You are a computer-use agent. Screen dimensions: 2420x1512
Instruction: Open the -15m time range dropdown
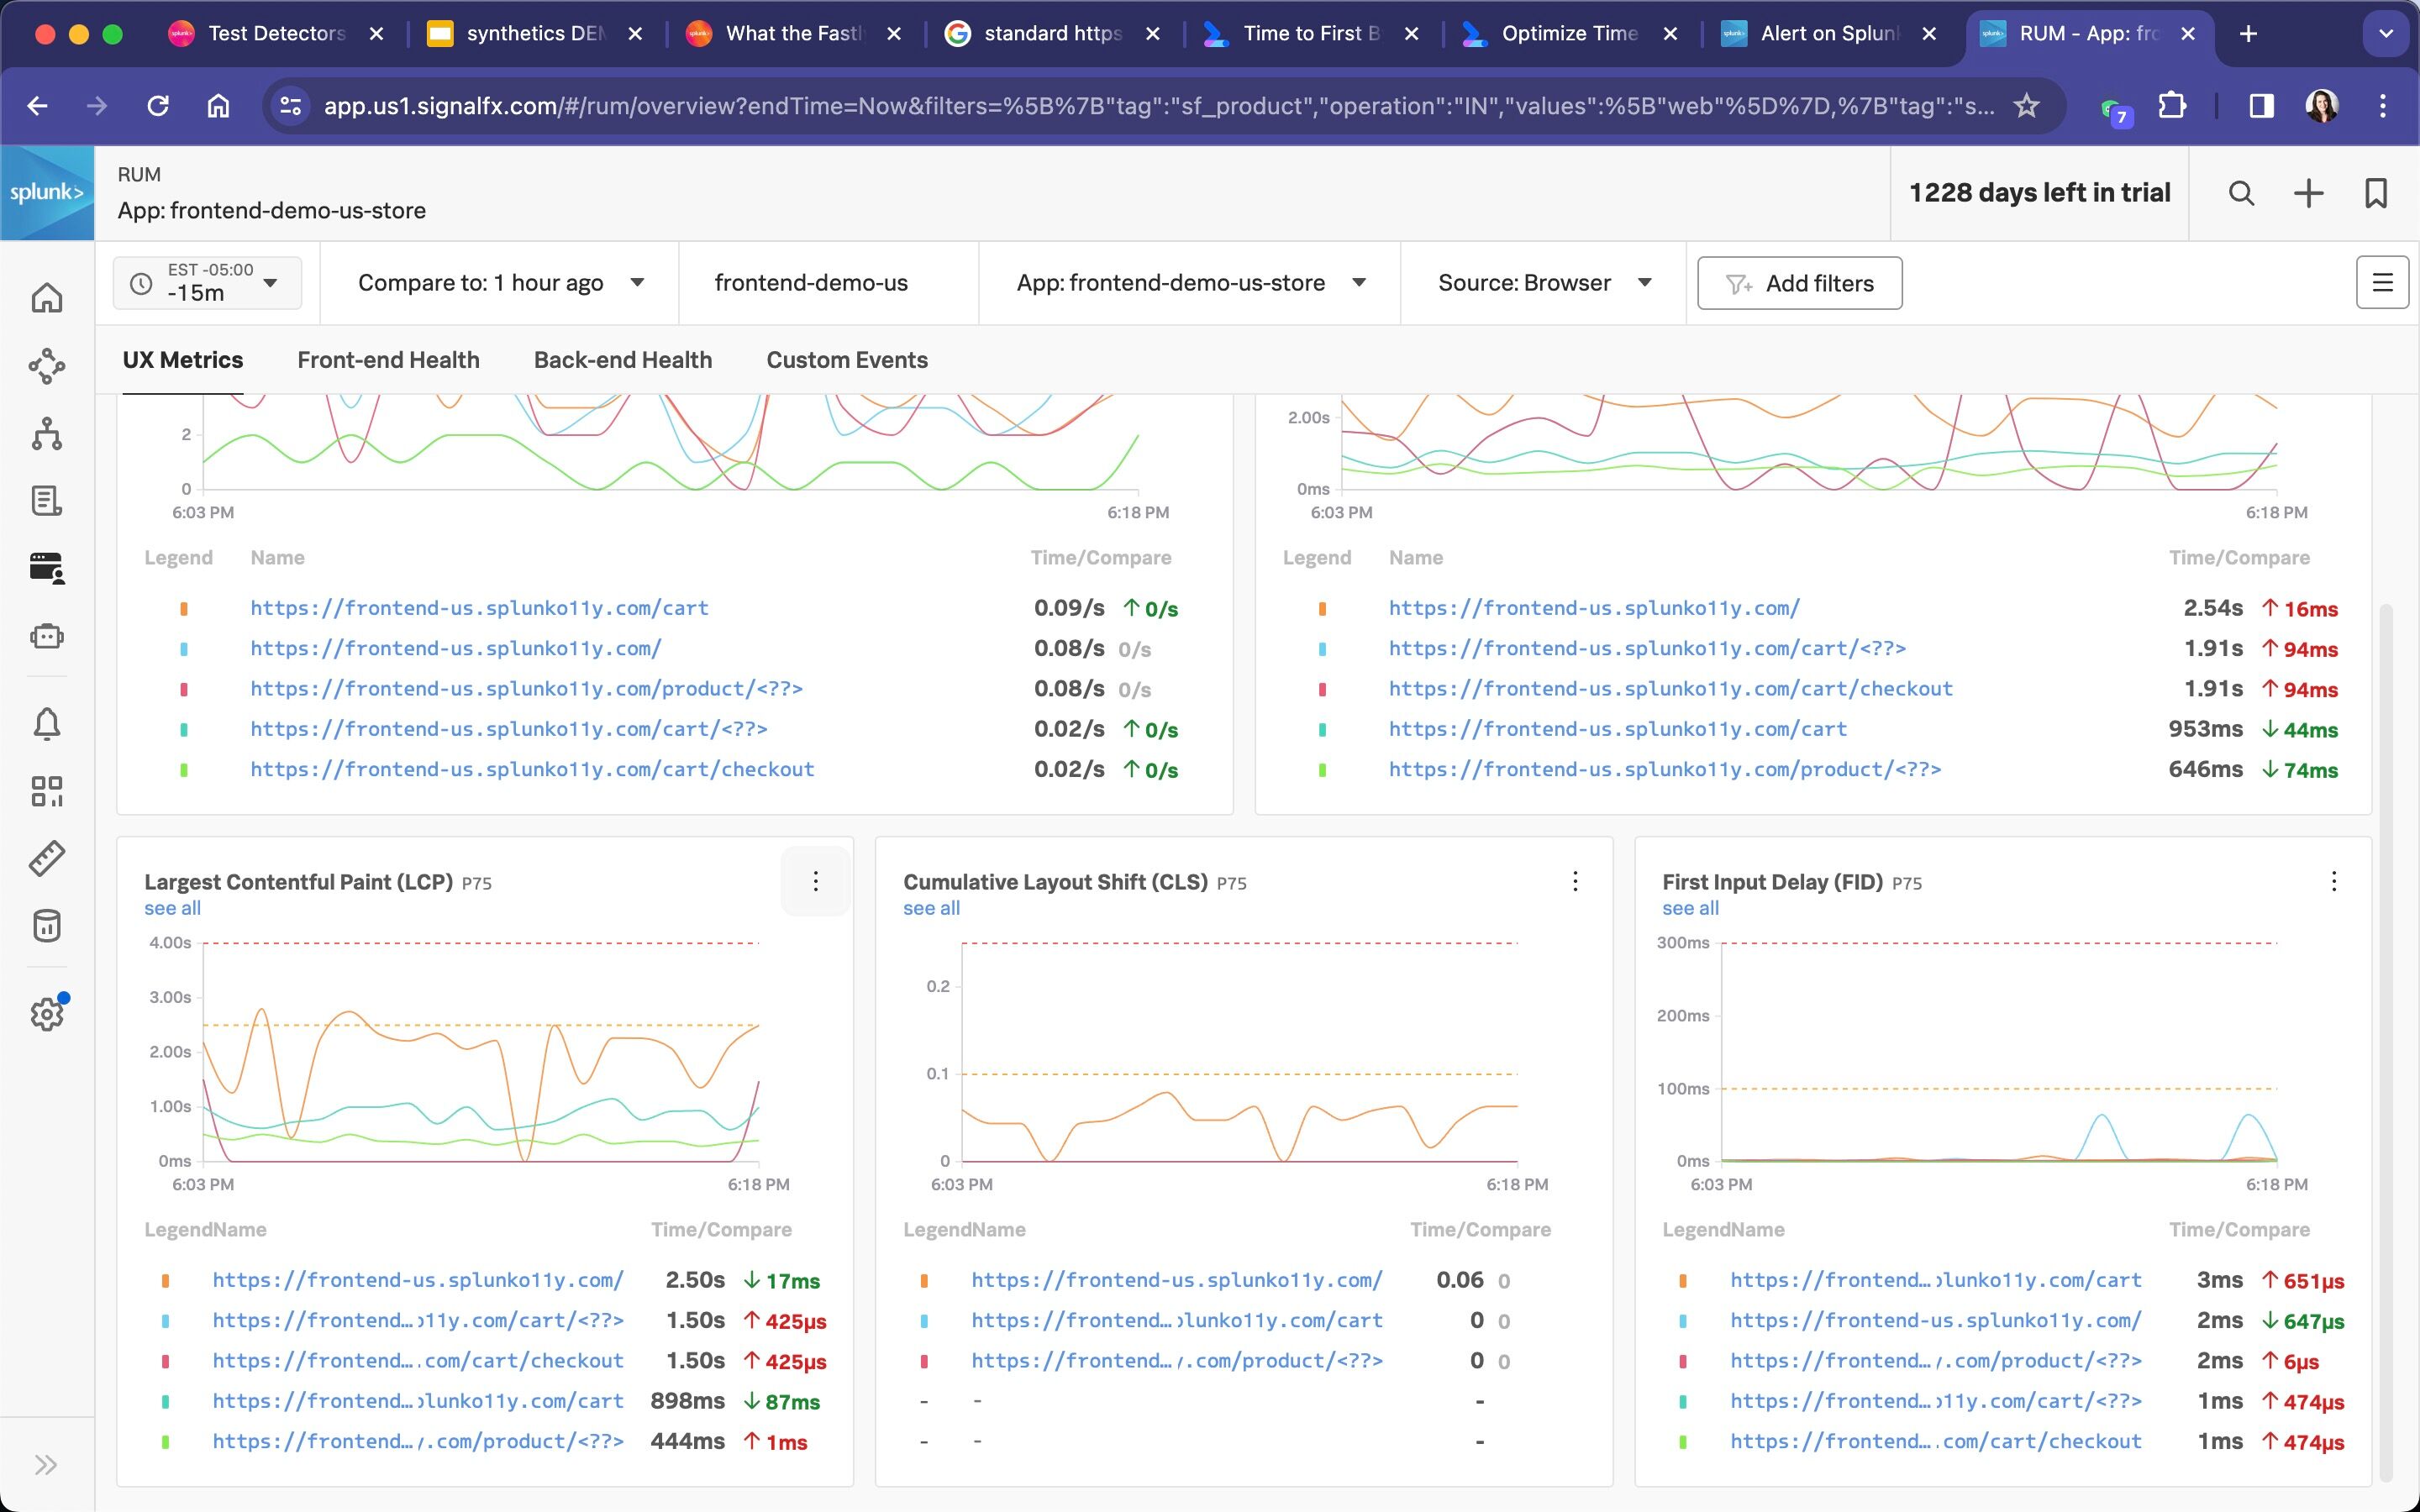click(x=208, y=283)
